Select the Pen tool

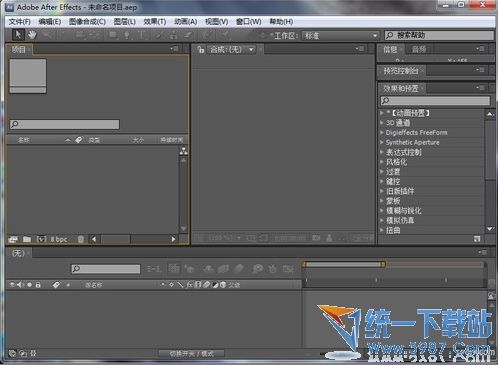tap(127, 35)
